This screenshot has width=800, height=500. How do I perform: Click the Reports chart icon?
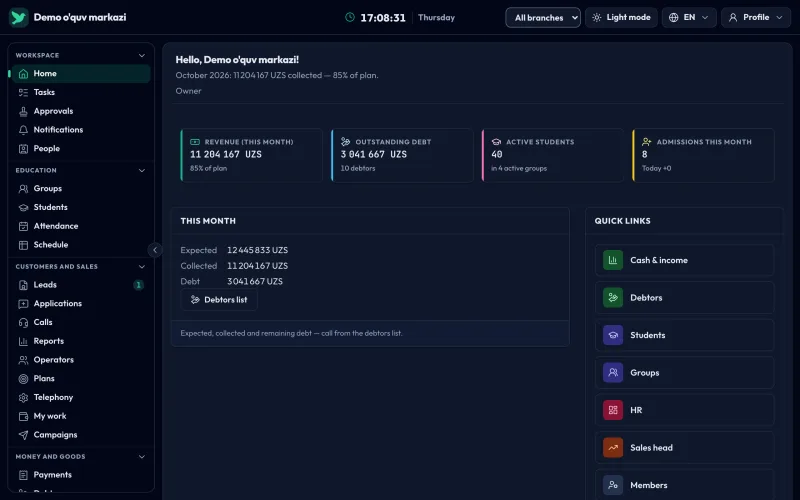tap(23, 341)
